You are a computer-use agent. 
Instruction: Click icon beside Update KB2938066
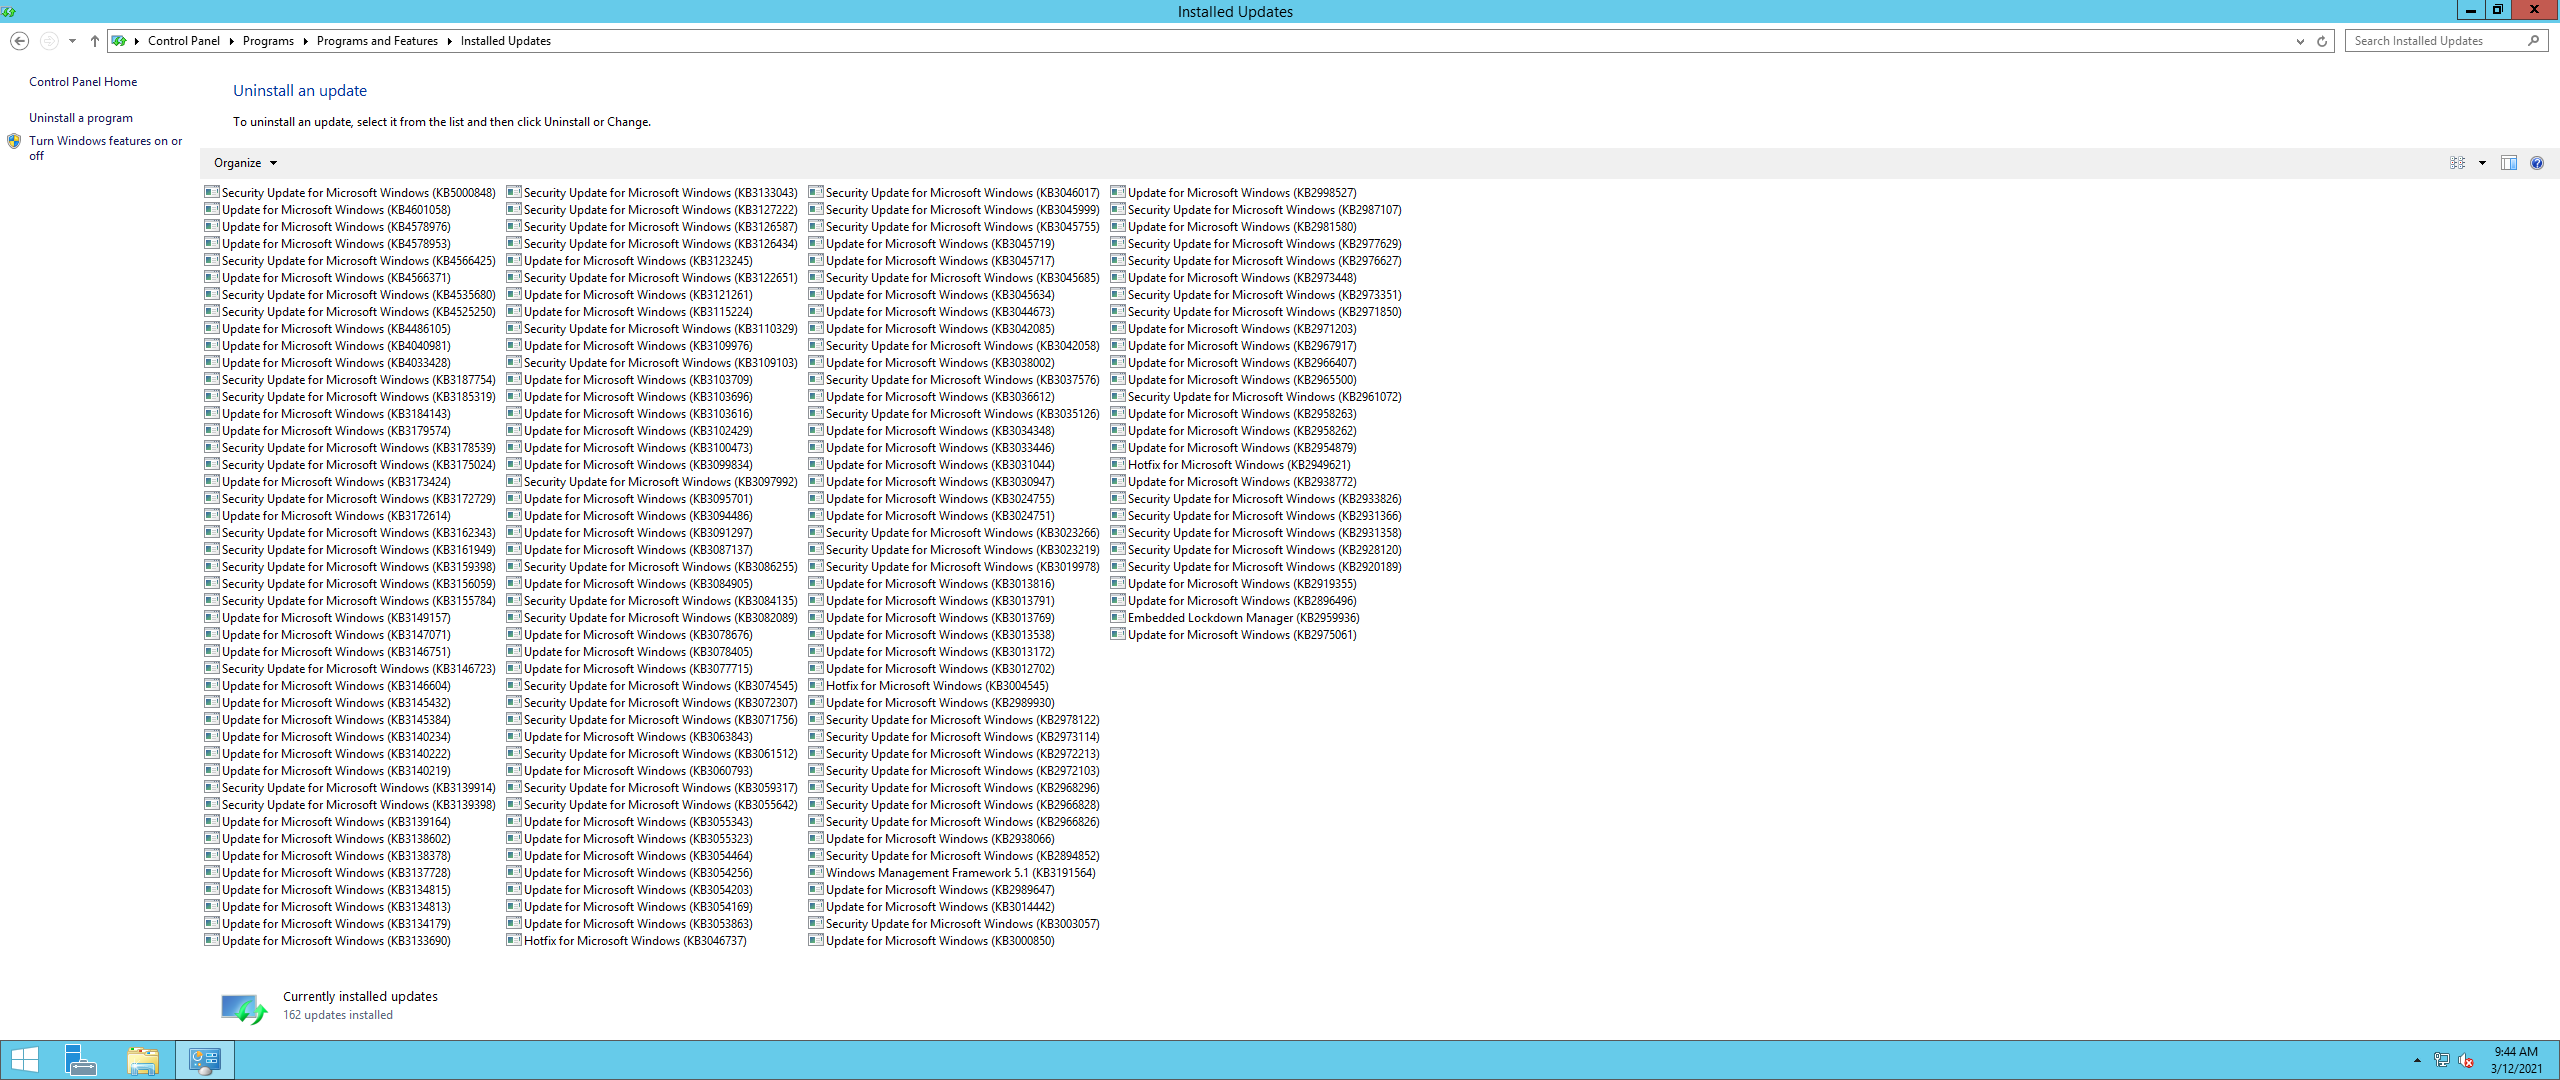pyautogui.click(x=816, y=838)
